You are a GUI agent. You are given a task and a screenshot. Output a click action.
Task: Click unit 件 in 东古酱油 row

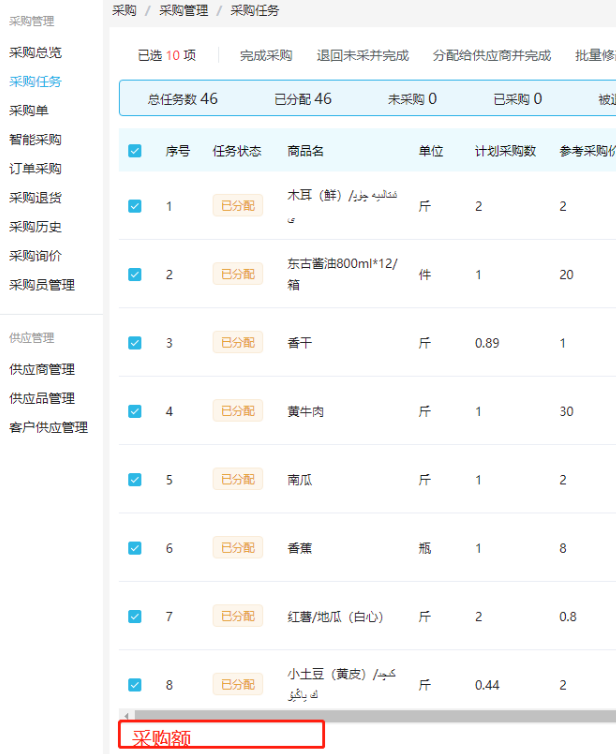(425, 275)
